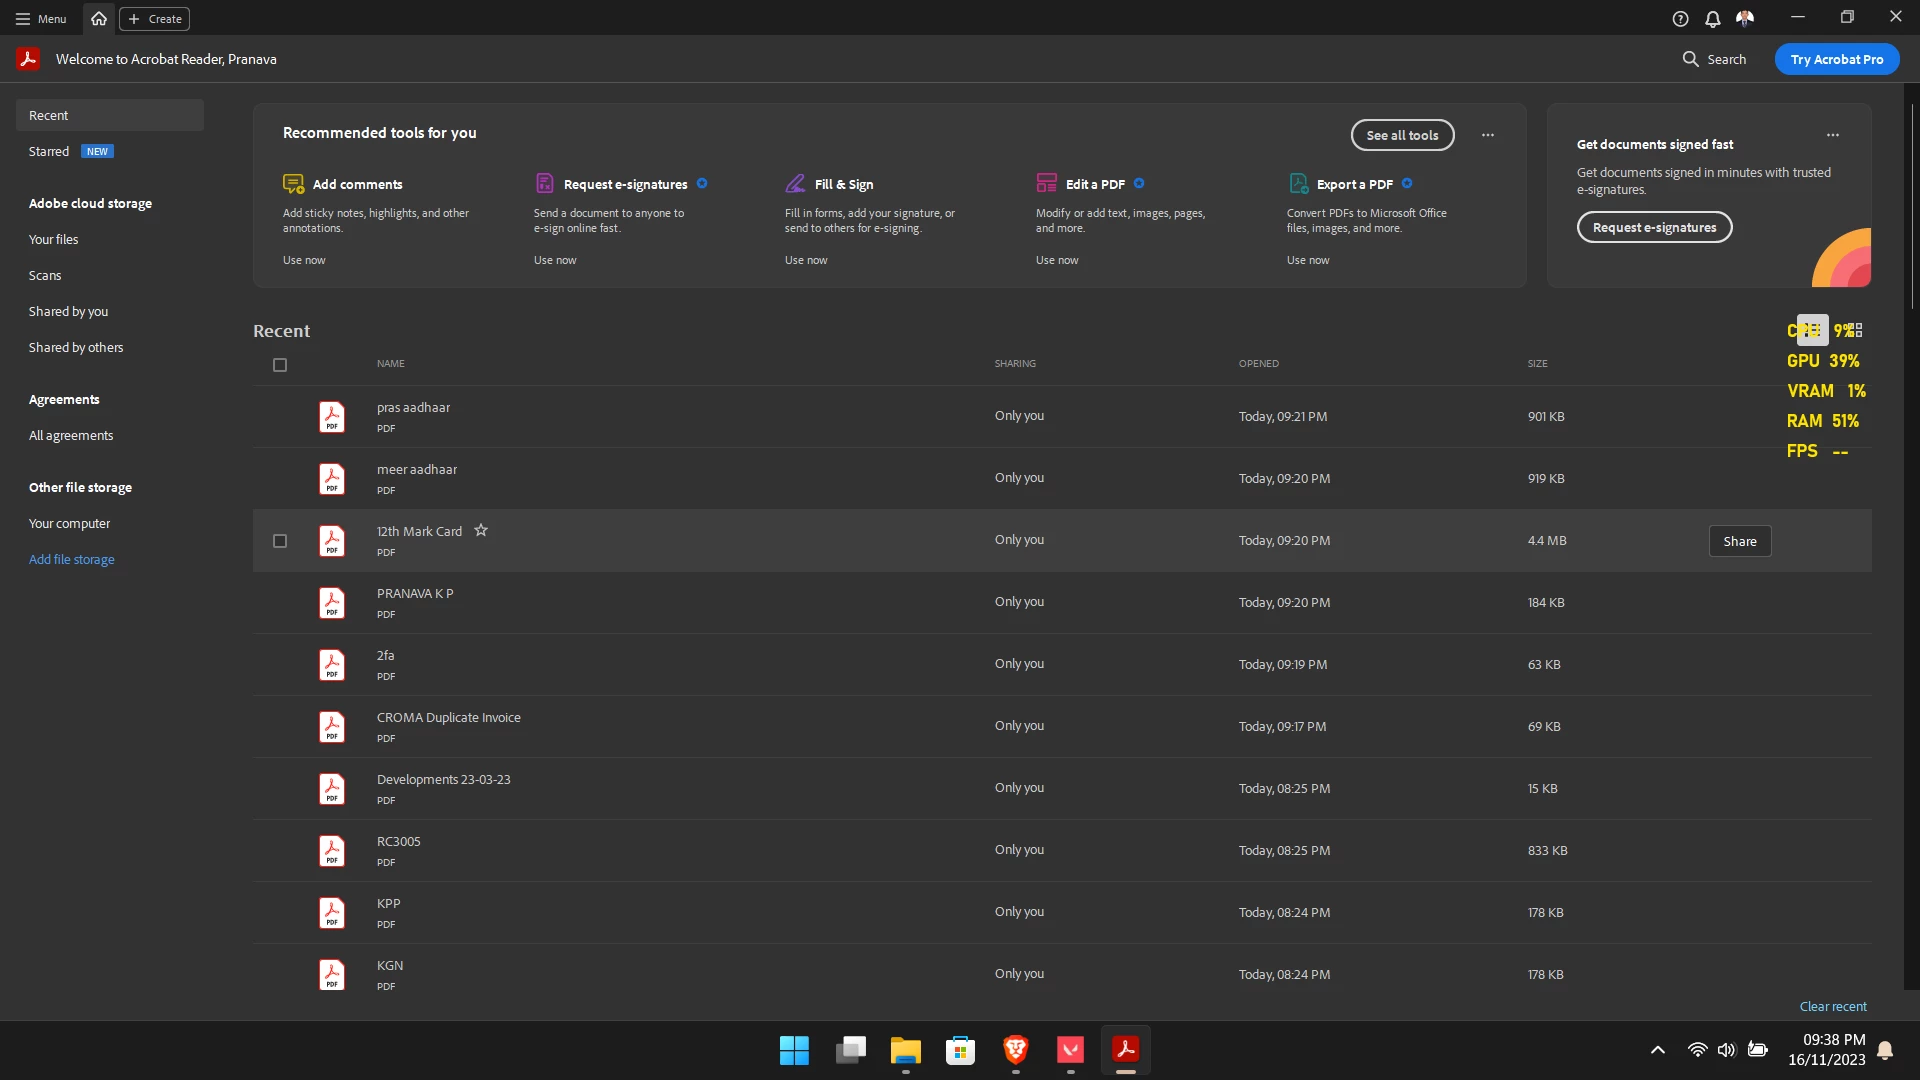Click the Clear recent link
The height and width of the screenshot is (1080, 1920).
click(1832, 1007)
